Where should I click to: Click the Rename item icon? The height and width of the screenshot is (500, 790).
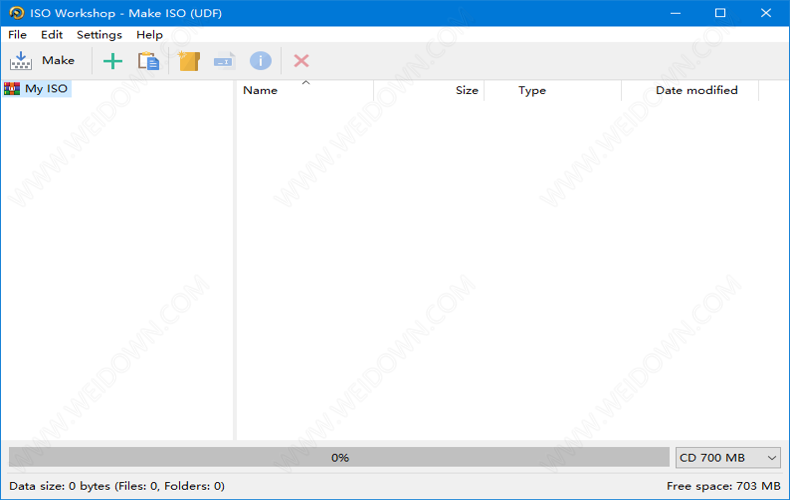click(224, 61)
